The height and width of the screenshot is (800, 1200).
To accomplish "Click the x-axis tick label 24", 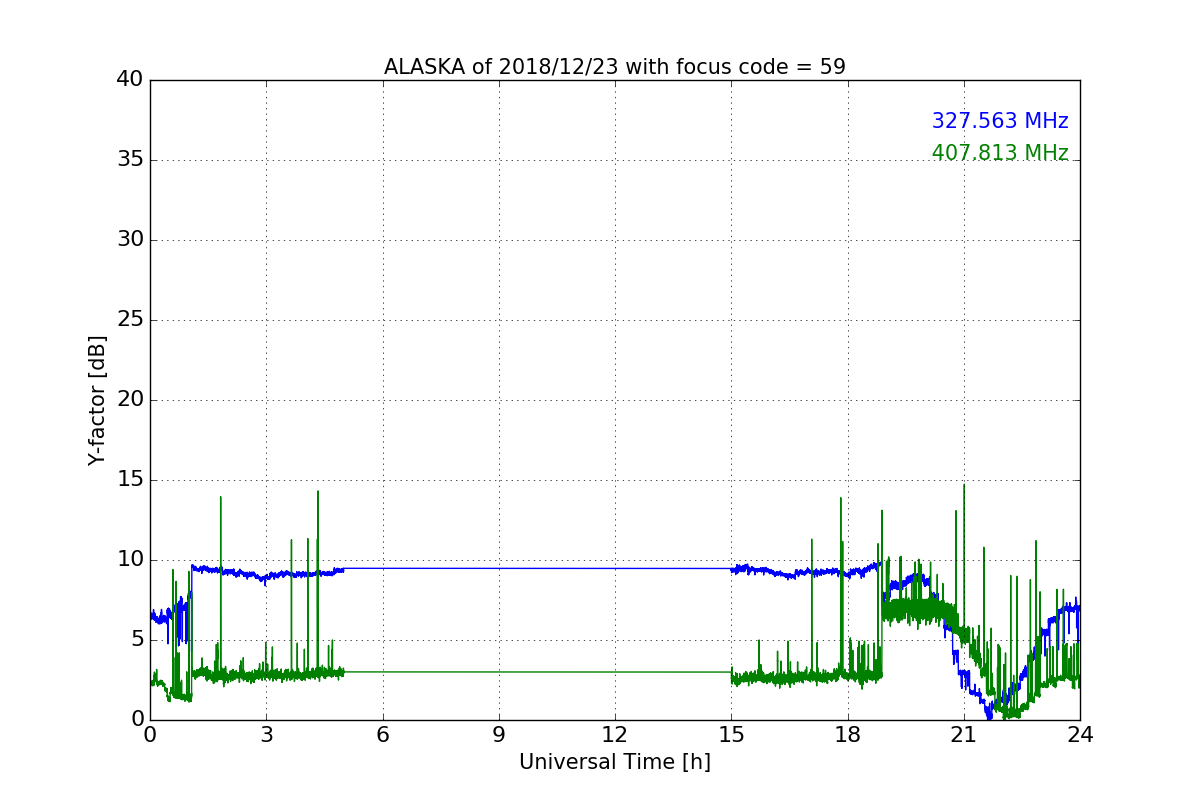I will coord(1080,735).
